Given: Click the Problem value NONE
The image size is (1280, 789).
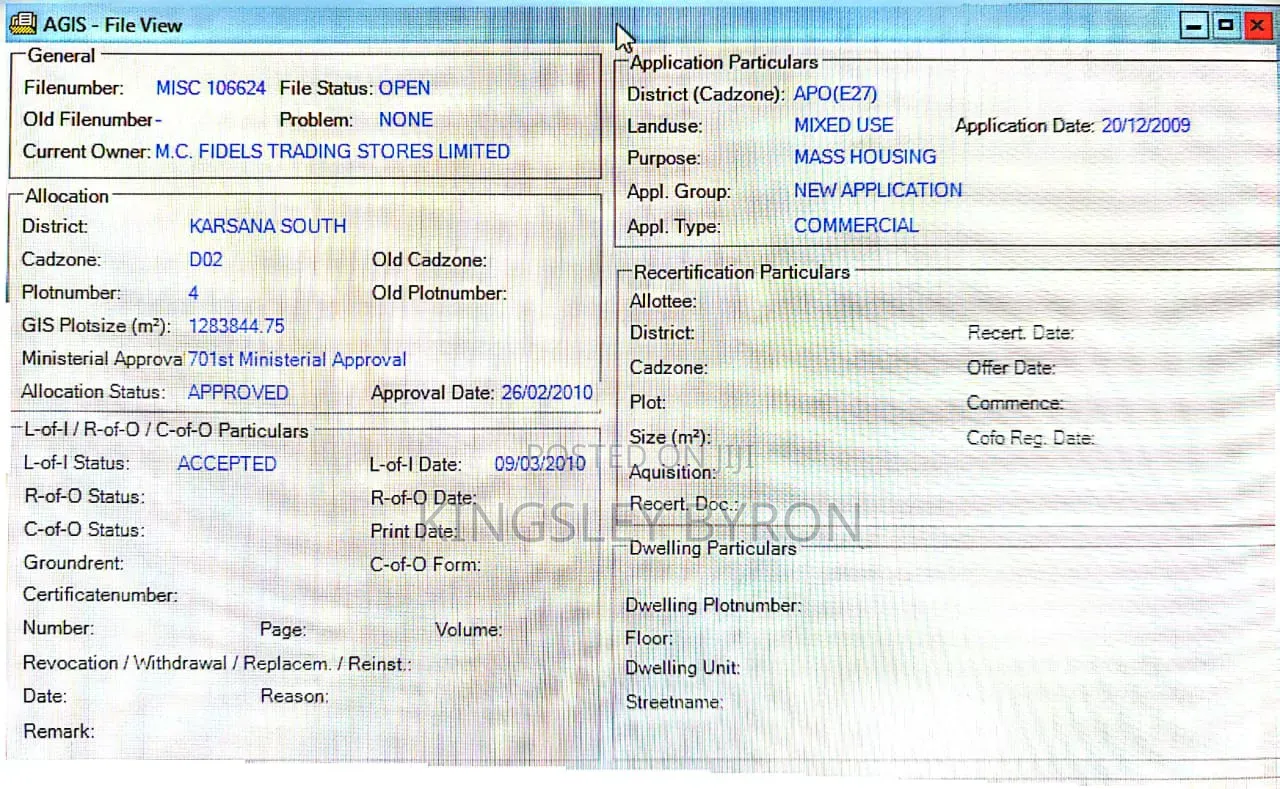Looking at the screenshot, I should click(406, 119).
